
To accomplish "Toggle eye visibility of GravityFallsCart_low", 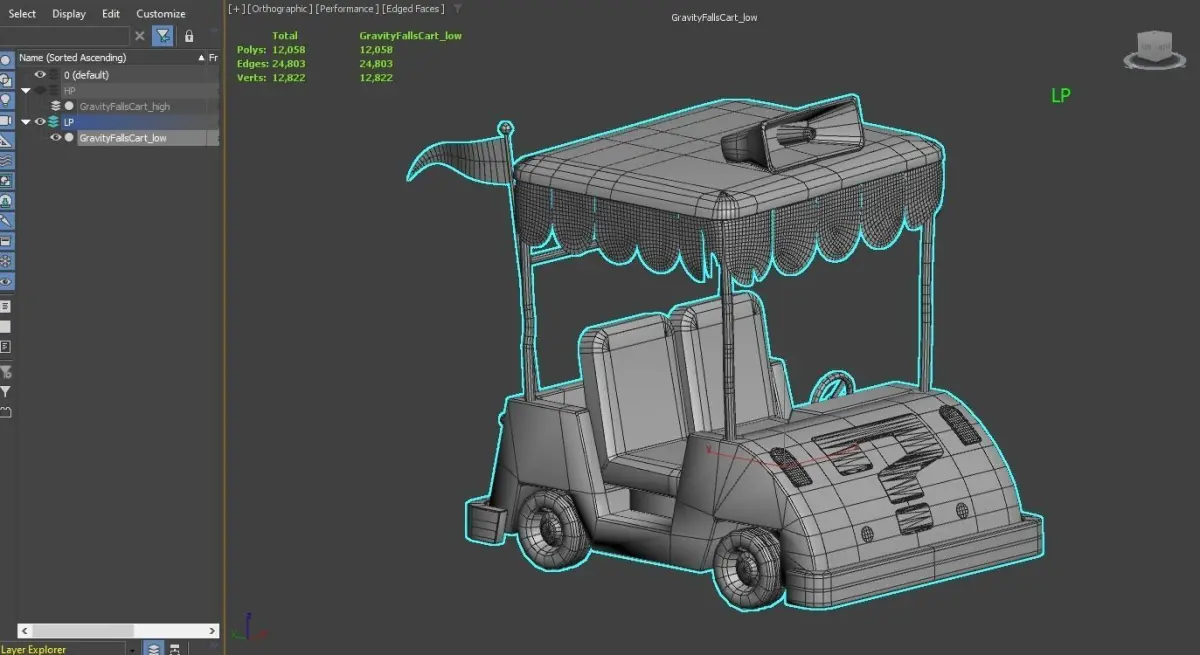I will click(x=56, y=138).
